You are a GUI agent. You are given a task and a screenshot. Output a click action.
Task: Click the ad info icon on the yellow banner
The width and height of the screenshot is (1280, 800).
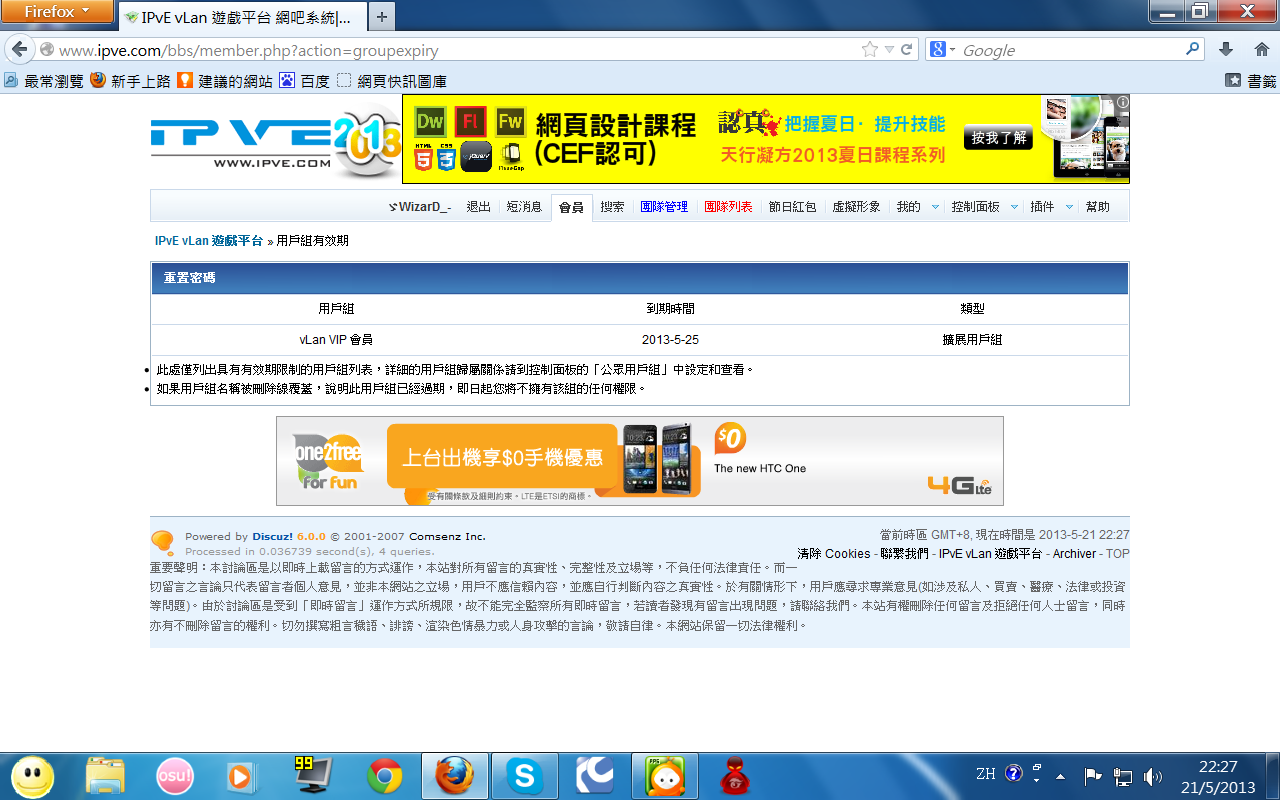(1123, 102)
